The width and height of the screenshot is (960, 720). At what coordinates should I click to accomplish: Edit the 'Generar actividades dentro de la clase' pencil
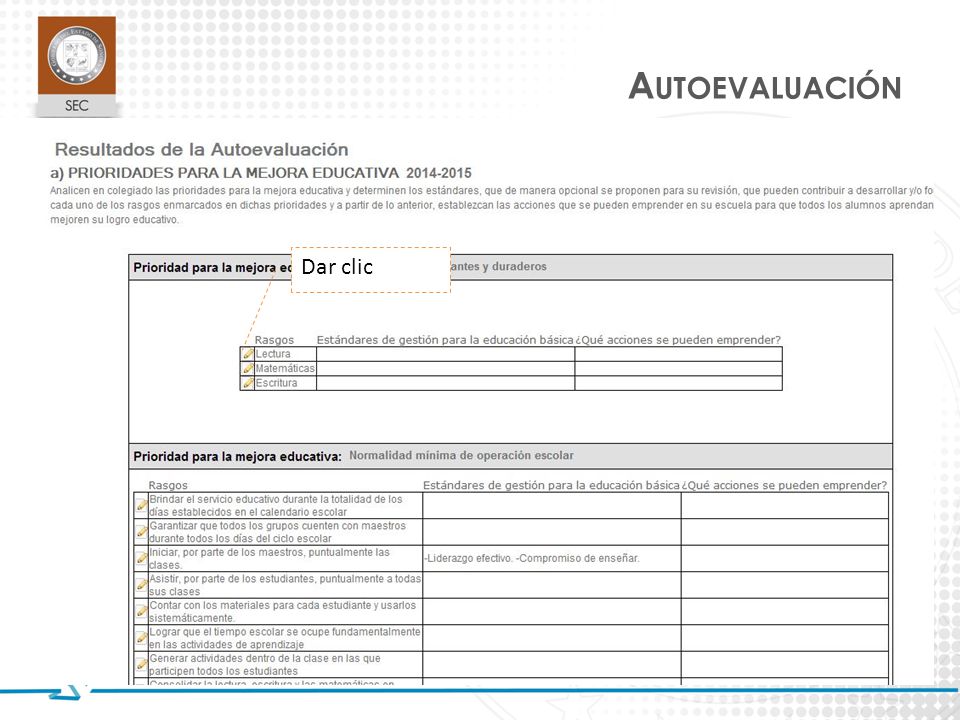tap(141, 664)
